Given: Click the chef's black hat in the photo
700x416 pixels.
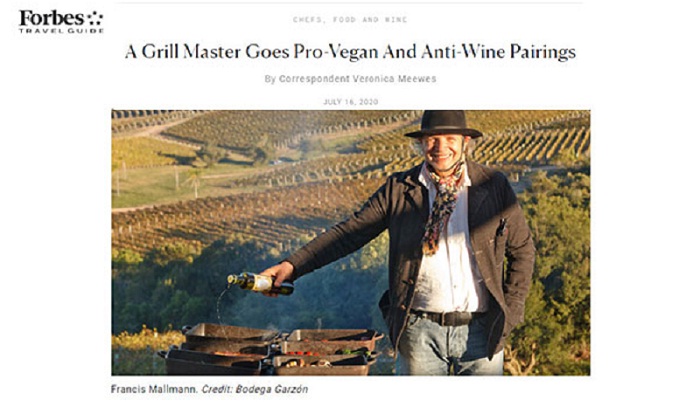Looking at the screenshot, I should (x=444, y=124).
